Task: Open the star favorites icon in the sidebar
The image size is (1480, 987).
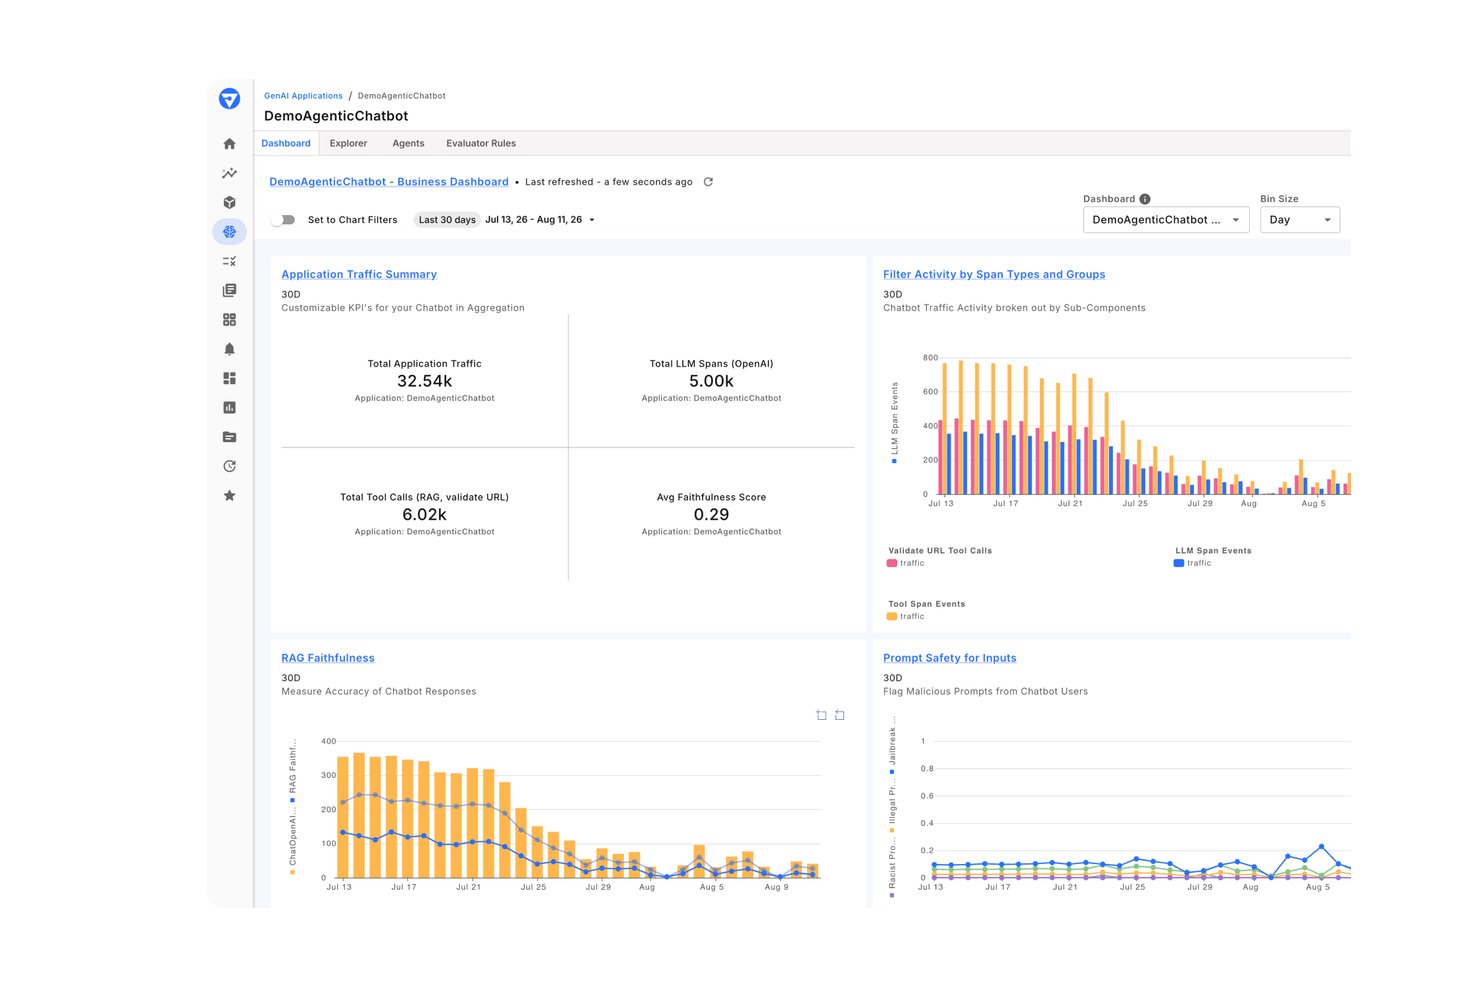Action: (x=229, y=496)
